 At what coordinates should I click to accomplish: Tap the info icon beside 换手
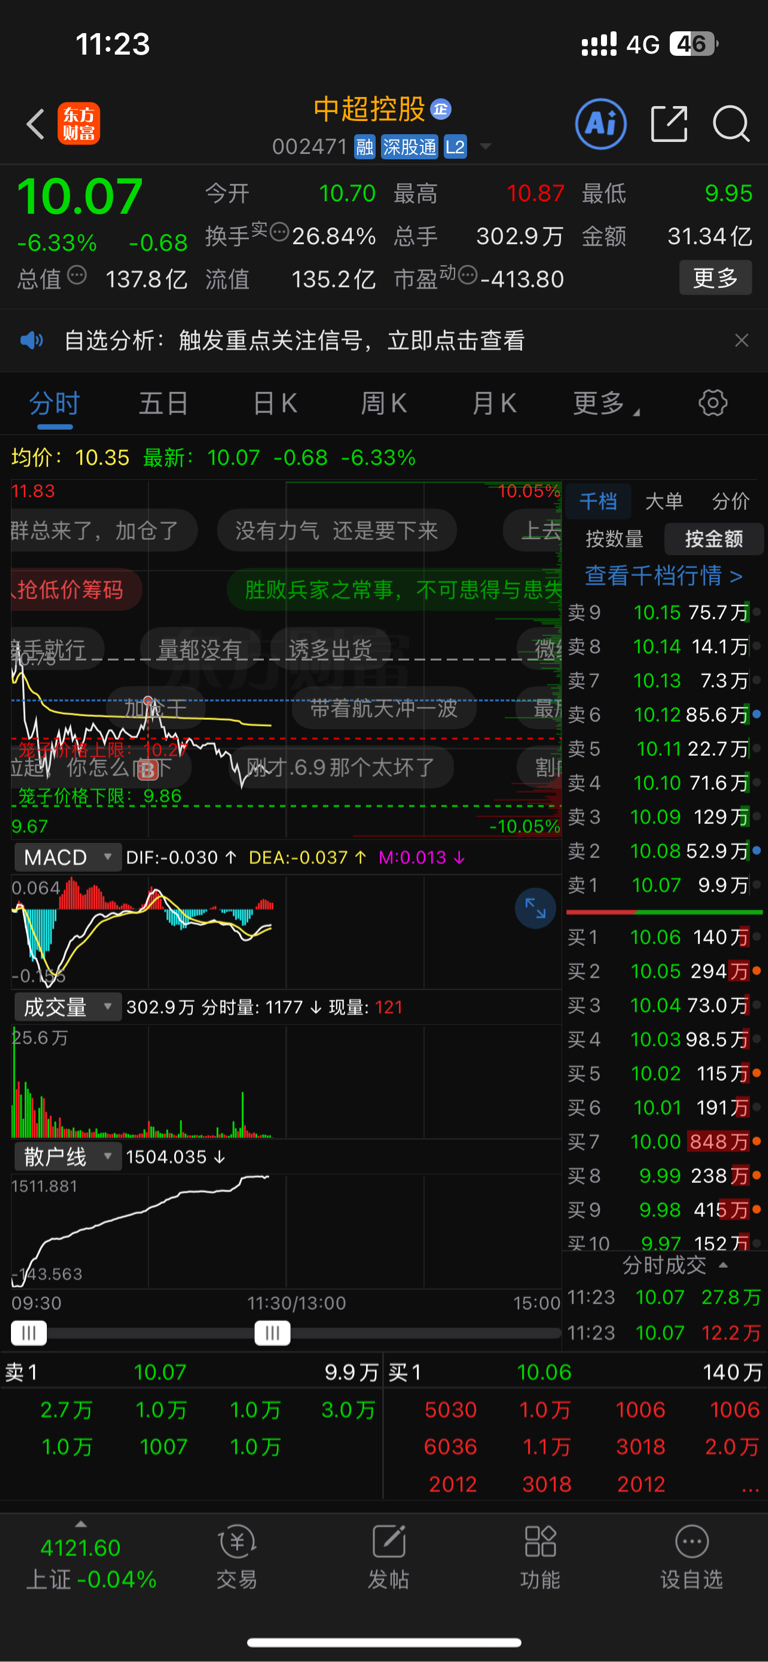[x=279, y=232]
